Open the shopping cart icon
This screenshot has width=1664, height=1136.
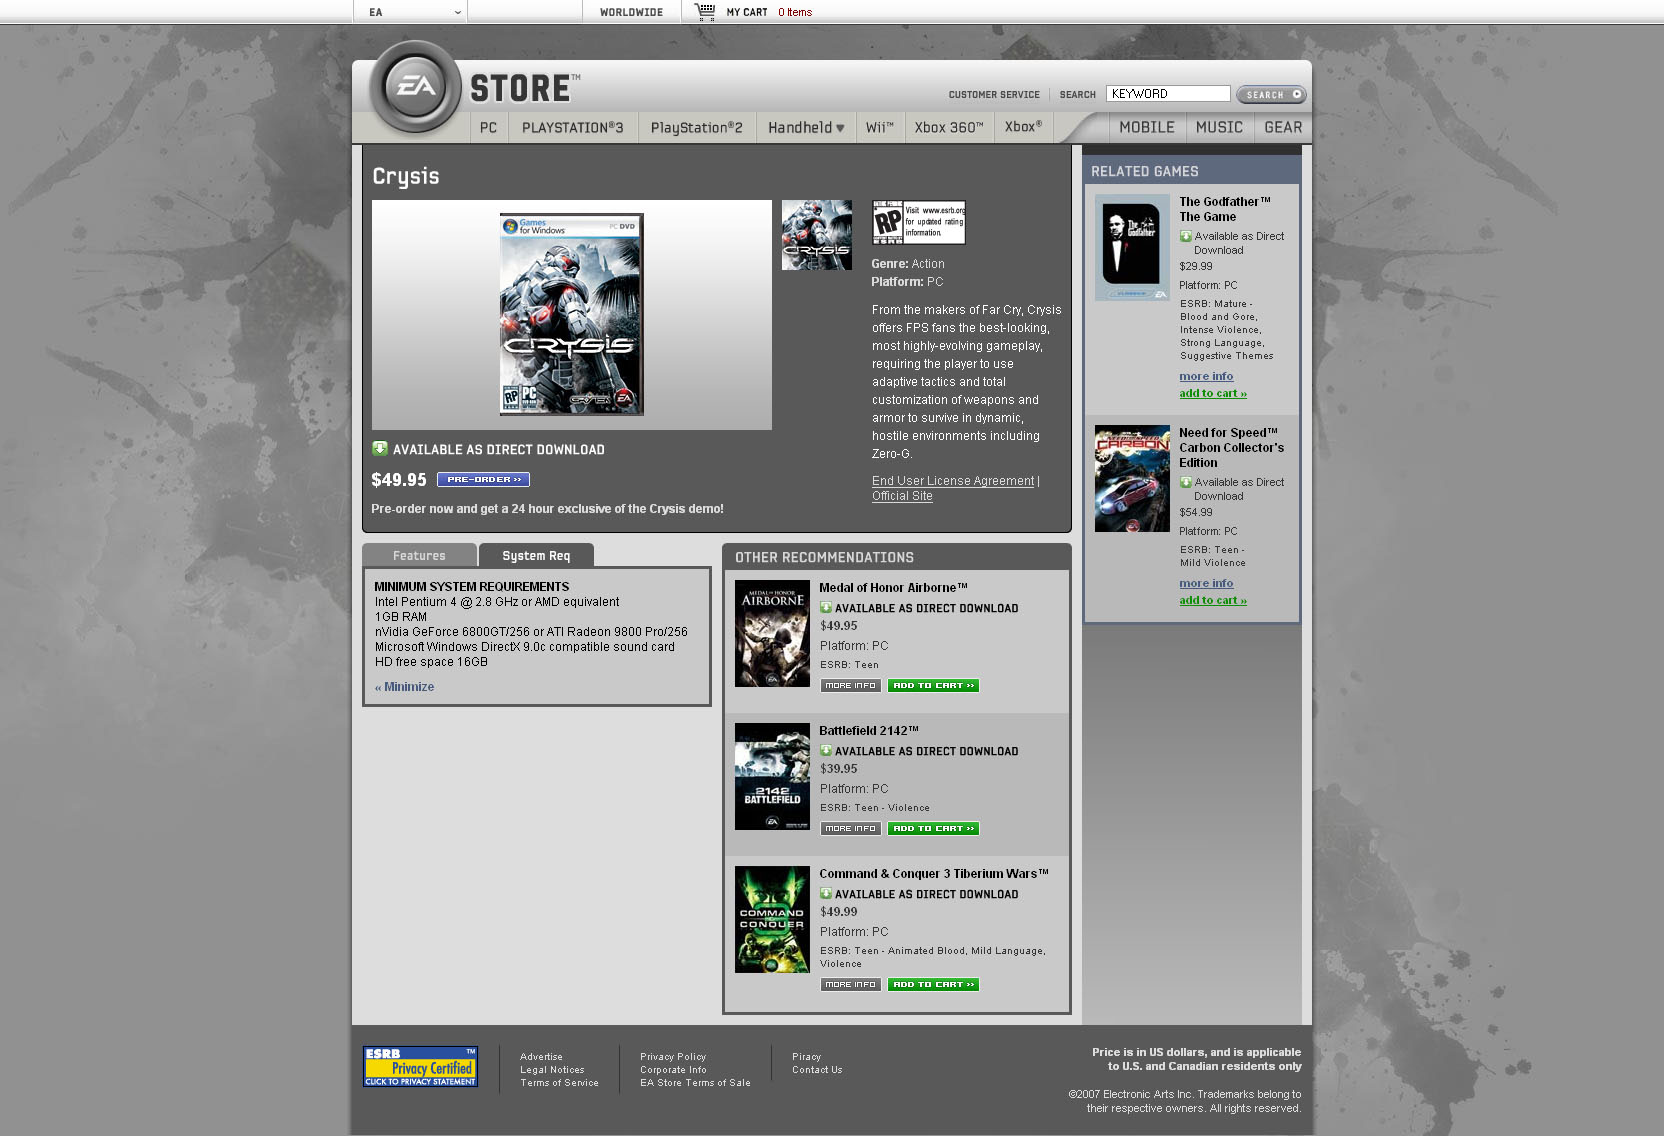tap(705, 12)
